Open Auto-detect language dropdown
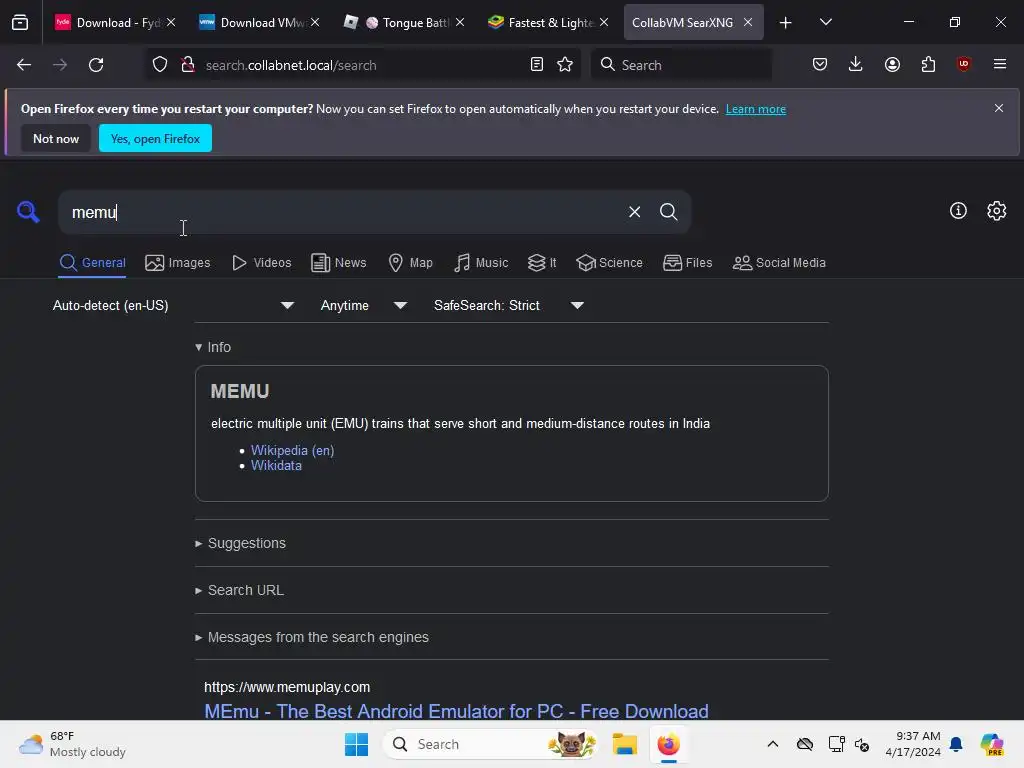 coord(173,305)
